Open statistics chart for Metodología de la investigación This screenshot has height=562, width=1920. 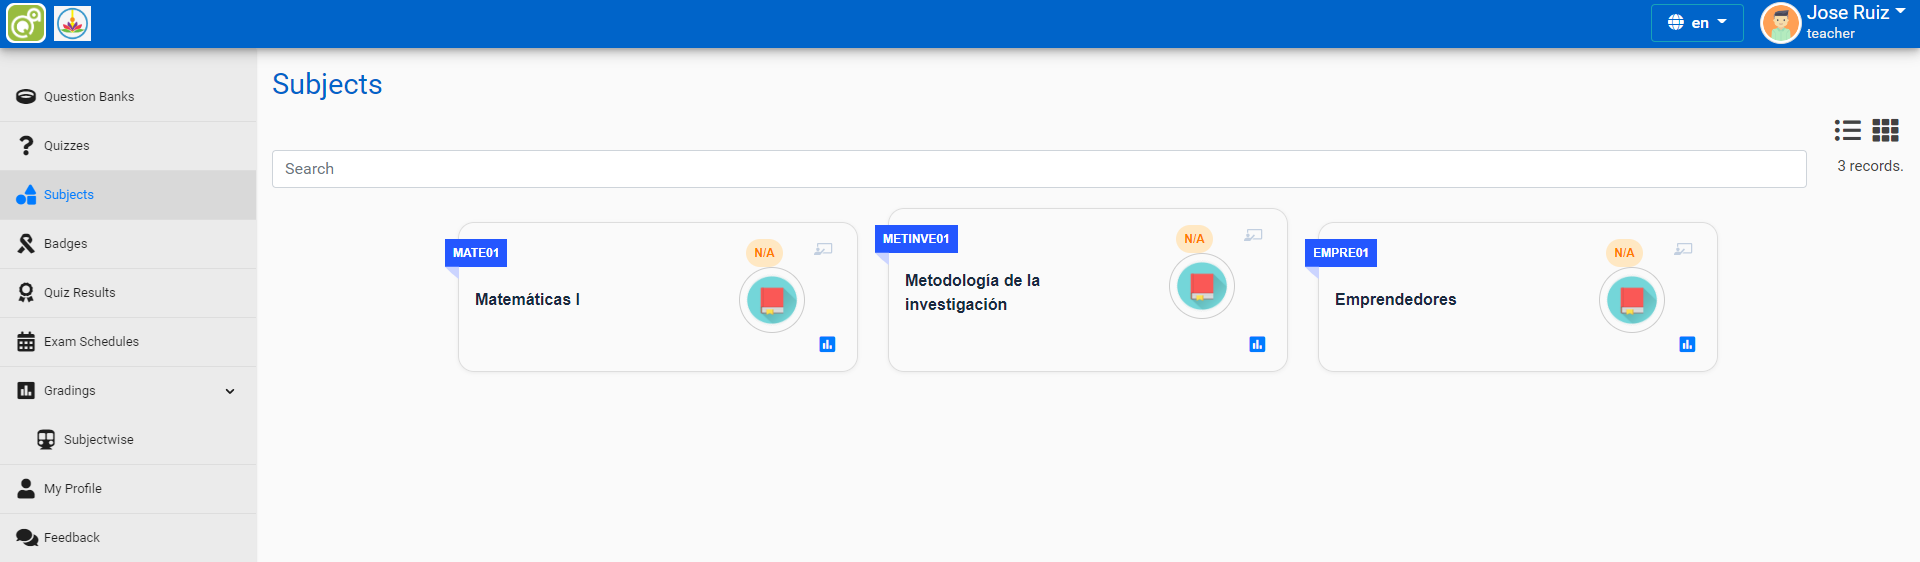click(1257, 344)
